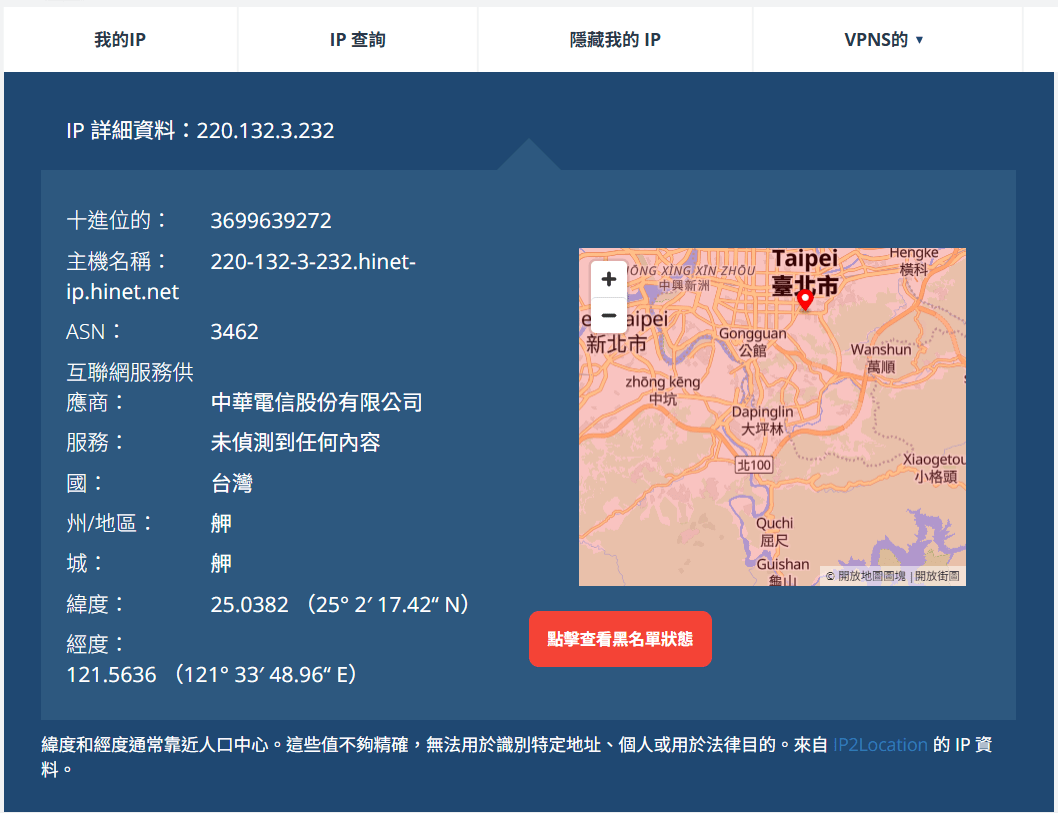The width and height of the screenshot is (1058, 813).
Task: Click the Wanshun 萬順 label on the map
Action: (881, 358)
